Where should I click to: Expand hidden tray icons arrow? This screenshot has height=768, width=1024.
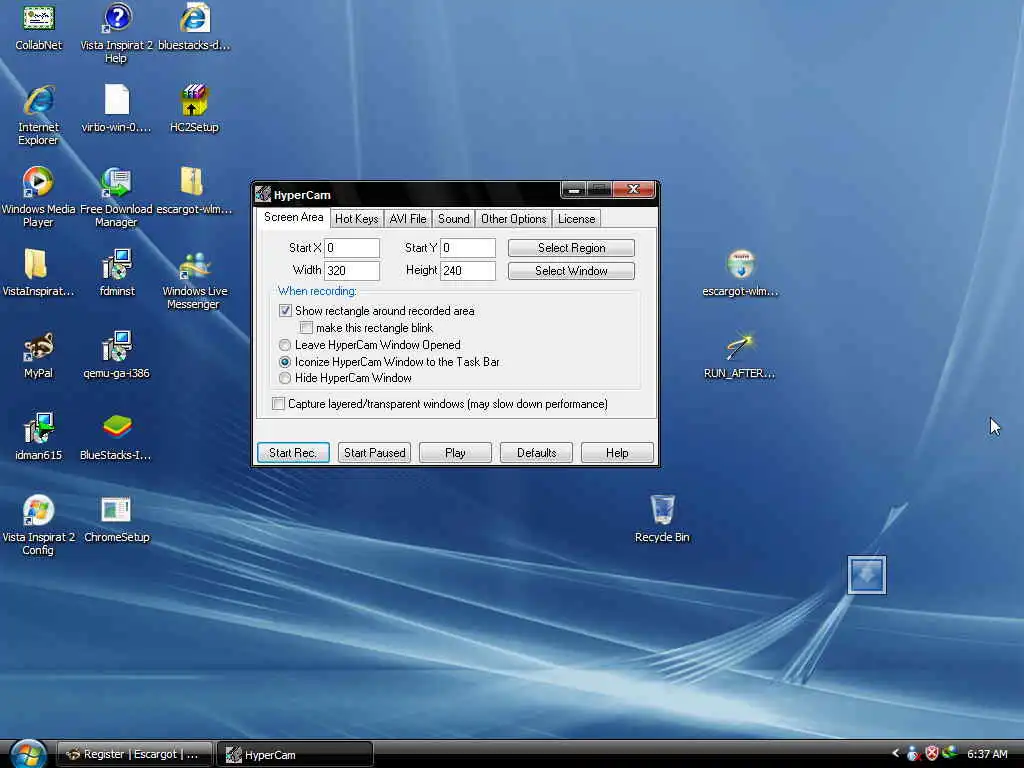895,754
